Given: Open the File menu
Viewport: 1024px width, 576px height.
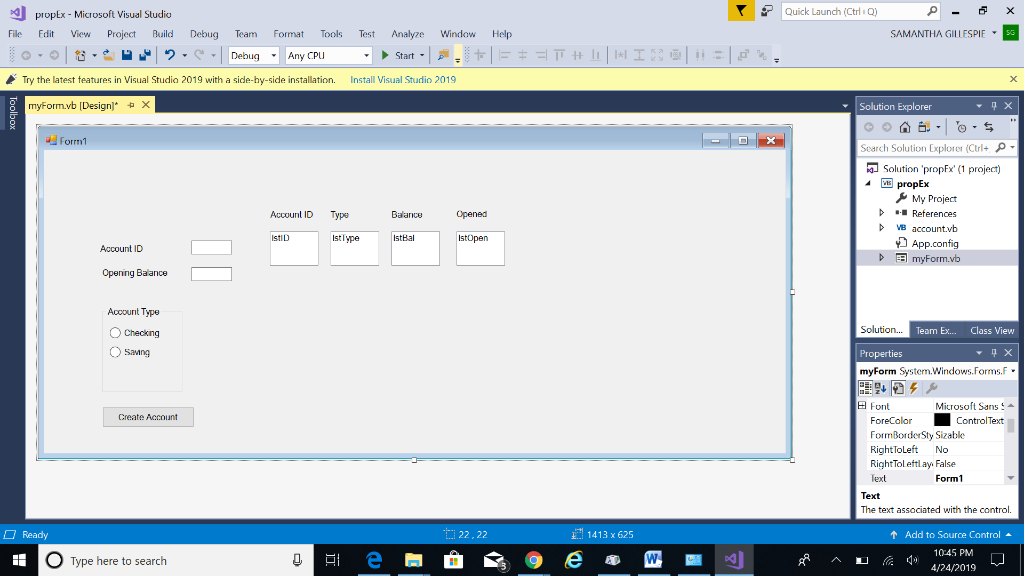Looking at the screenshot, I should pos(15,34).
